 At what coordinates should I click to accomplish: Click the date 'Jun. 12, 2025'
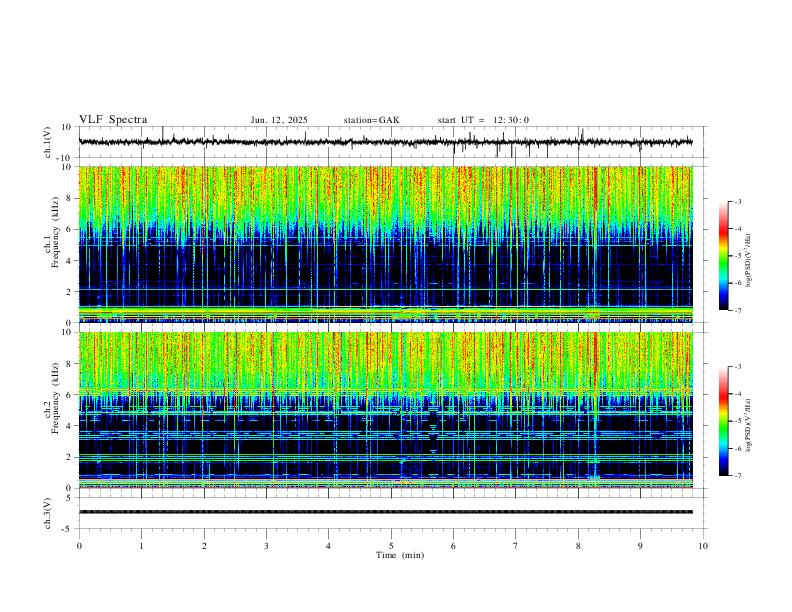pyautogui.click(x=279, y=120)
